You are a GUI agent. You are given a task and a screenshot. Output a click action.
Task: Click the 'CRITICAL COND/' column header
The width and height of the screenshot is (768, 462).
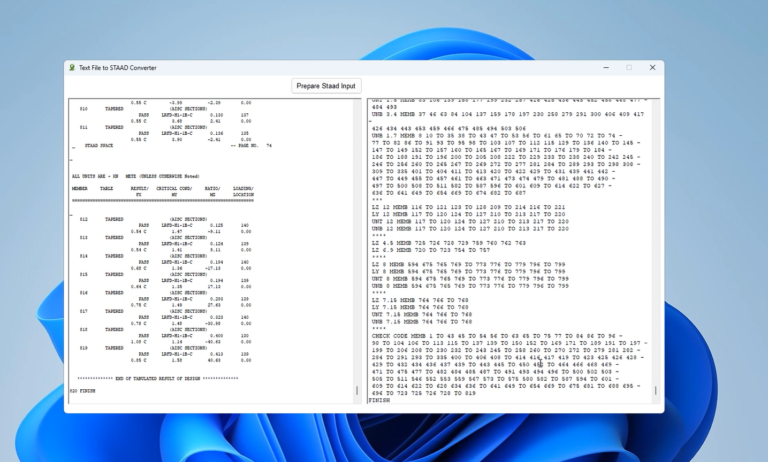174,189
